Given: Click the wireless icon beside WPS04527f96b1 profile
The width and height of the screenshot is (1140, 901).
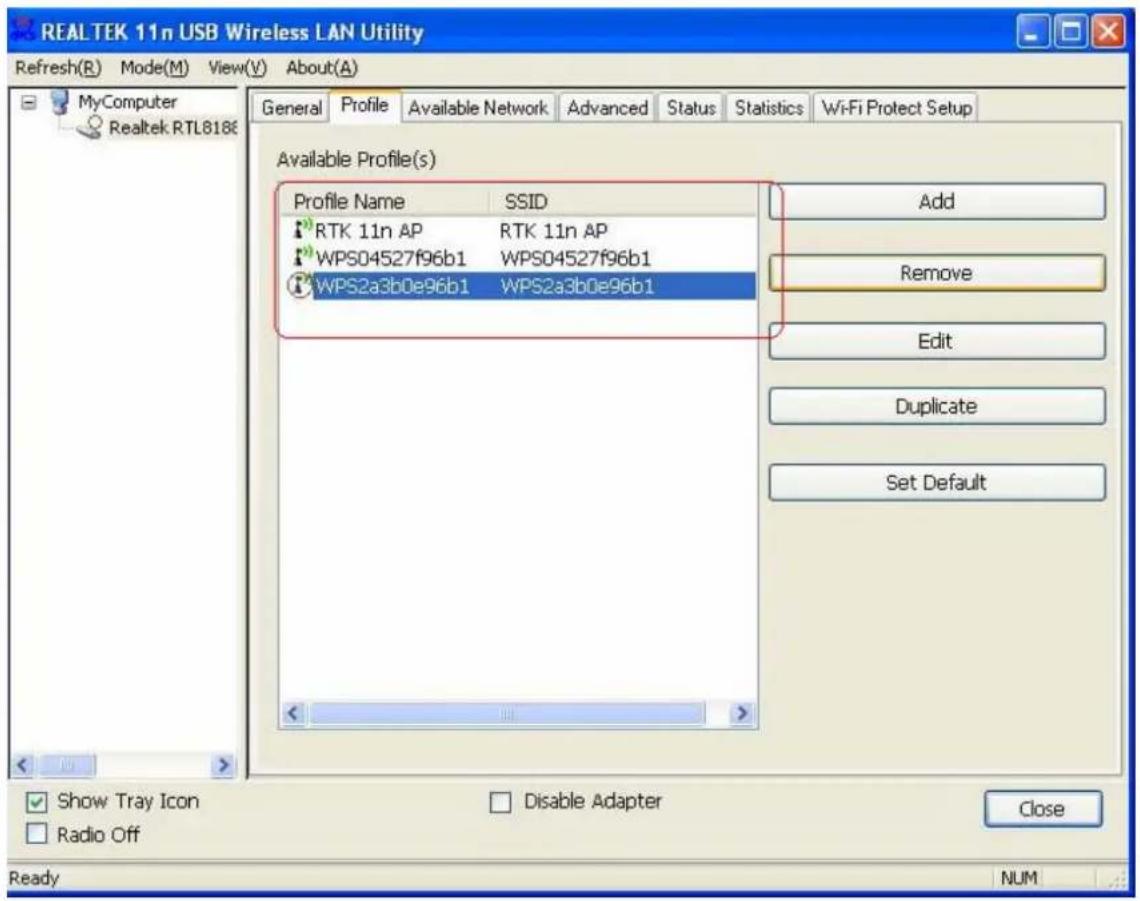Looking at the screenshot, I should click(x=303, y=257).
